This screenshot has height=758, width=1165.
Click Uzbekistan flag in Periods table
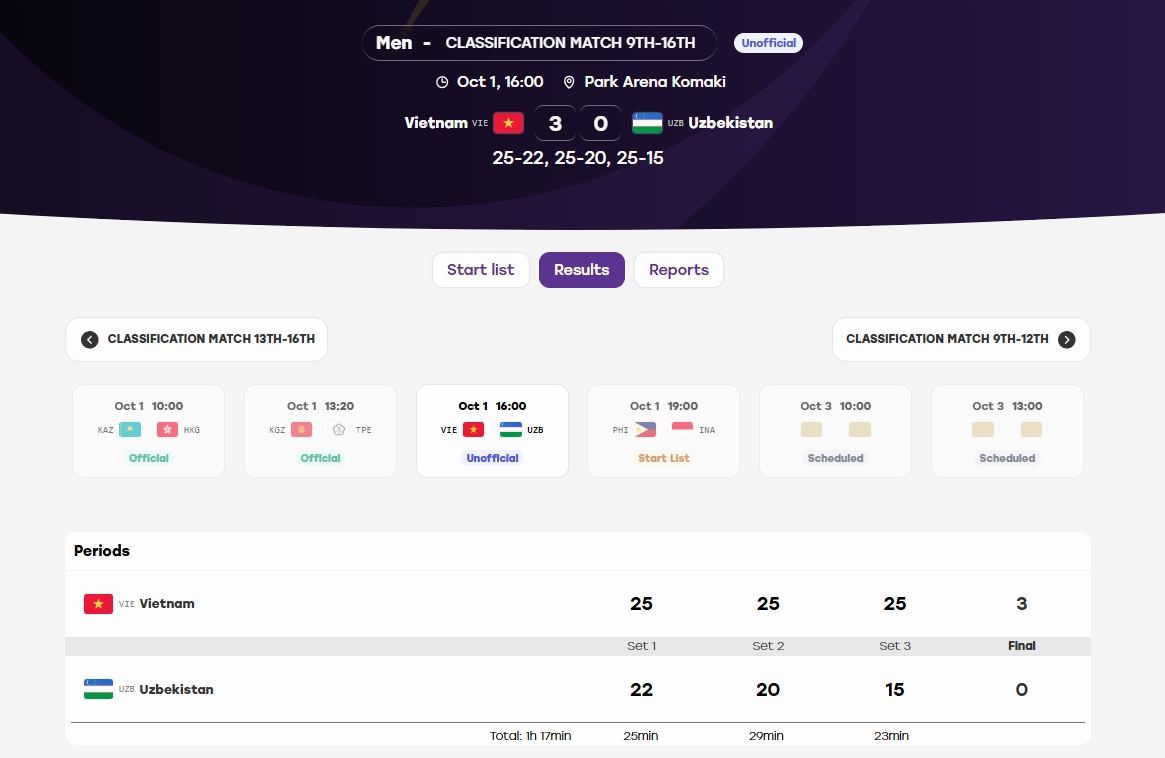[x=98, y=689]
